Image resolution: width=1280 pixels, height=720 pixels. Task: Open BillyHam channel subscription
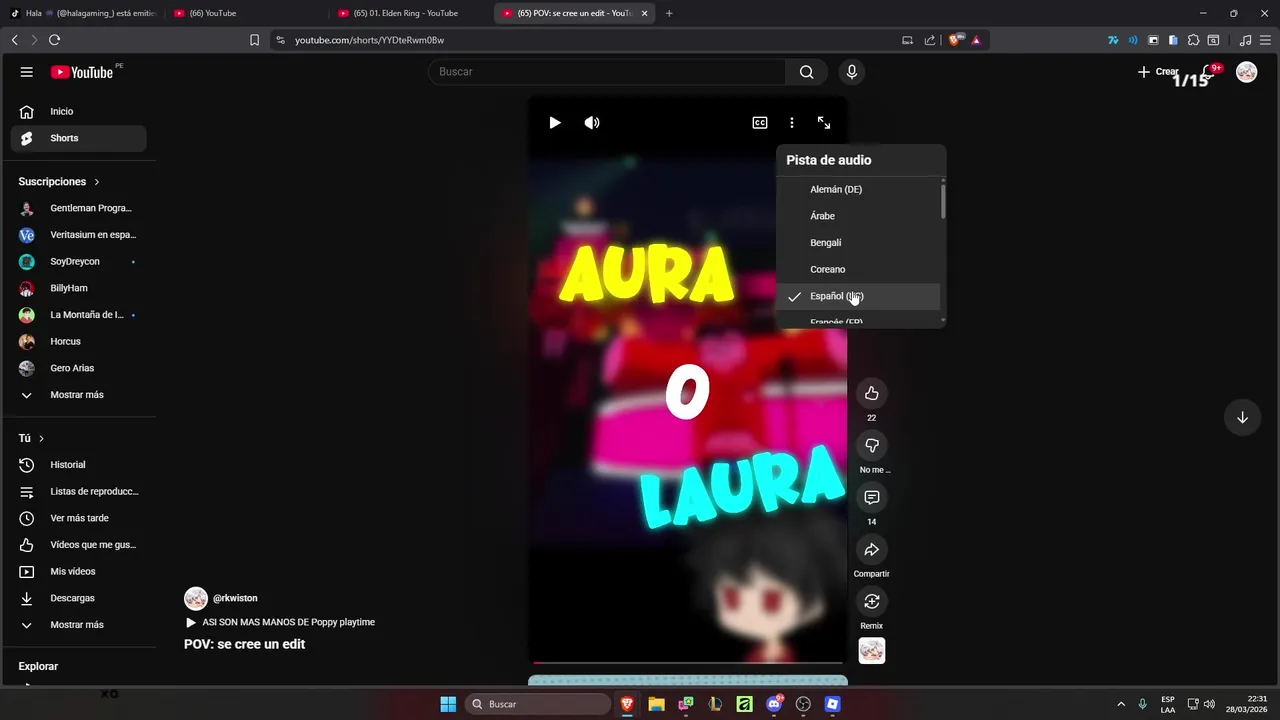(x=79, y=288)
